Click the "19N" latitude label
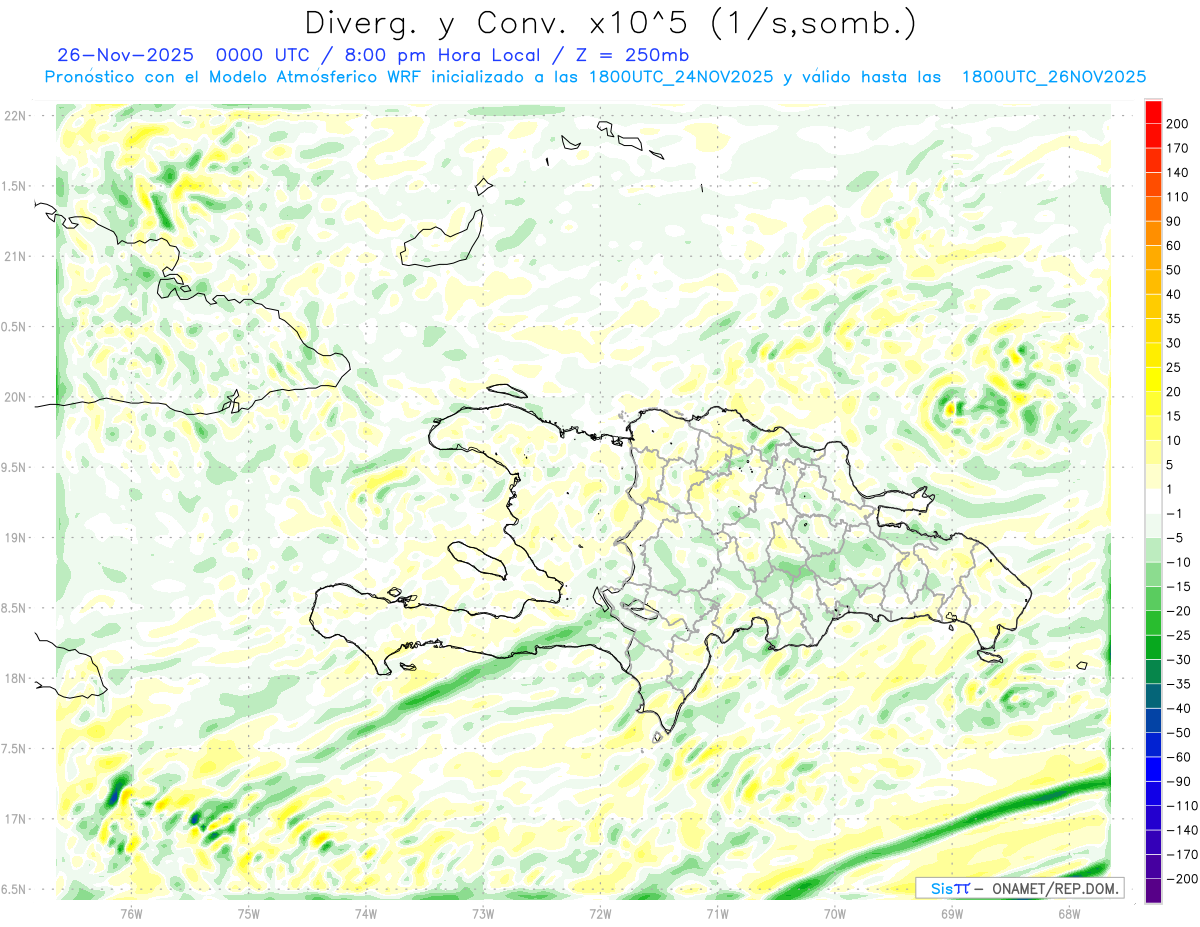Viewport: 1200px width, 927px height. point(16,538)
